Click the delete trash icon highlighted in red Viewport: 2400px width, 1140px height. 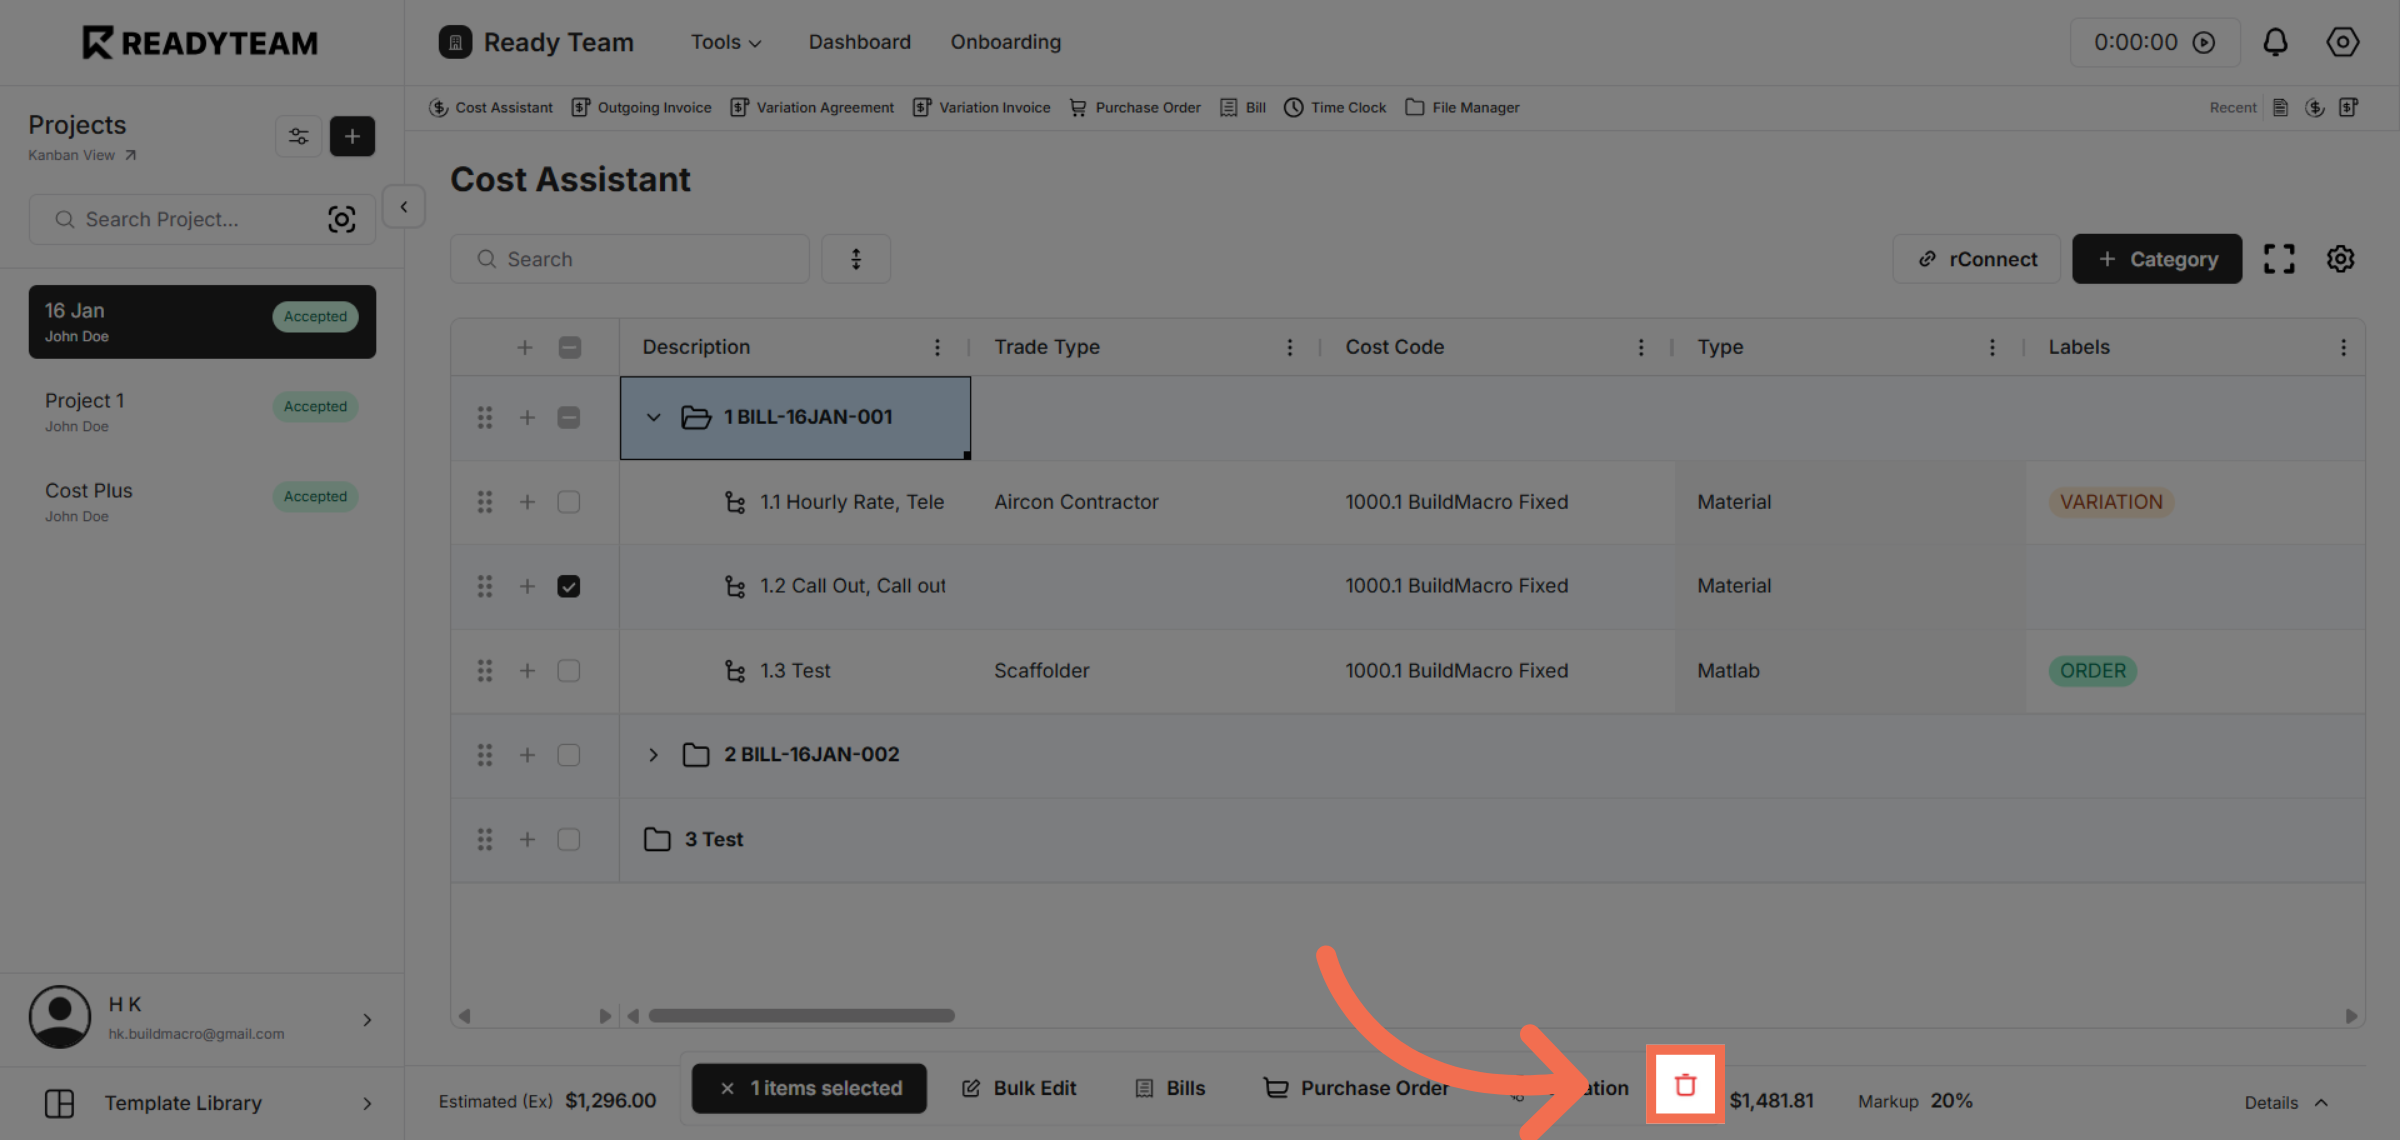point(1684,1084)
